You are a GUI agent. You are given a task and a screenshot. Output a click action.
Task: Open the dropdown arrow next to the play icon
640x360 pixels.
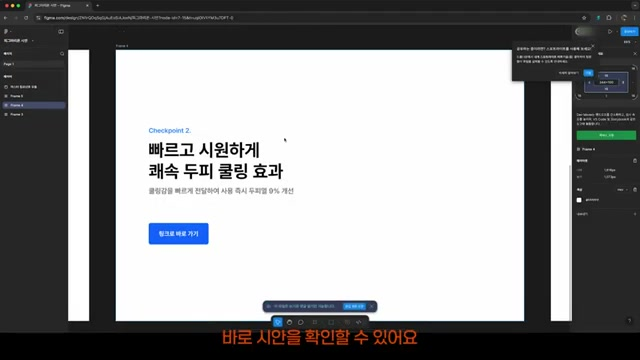(x=617, y=31)
